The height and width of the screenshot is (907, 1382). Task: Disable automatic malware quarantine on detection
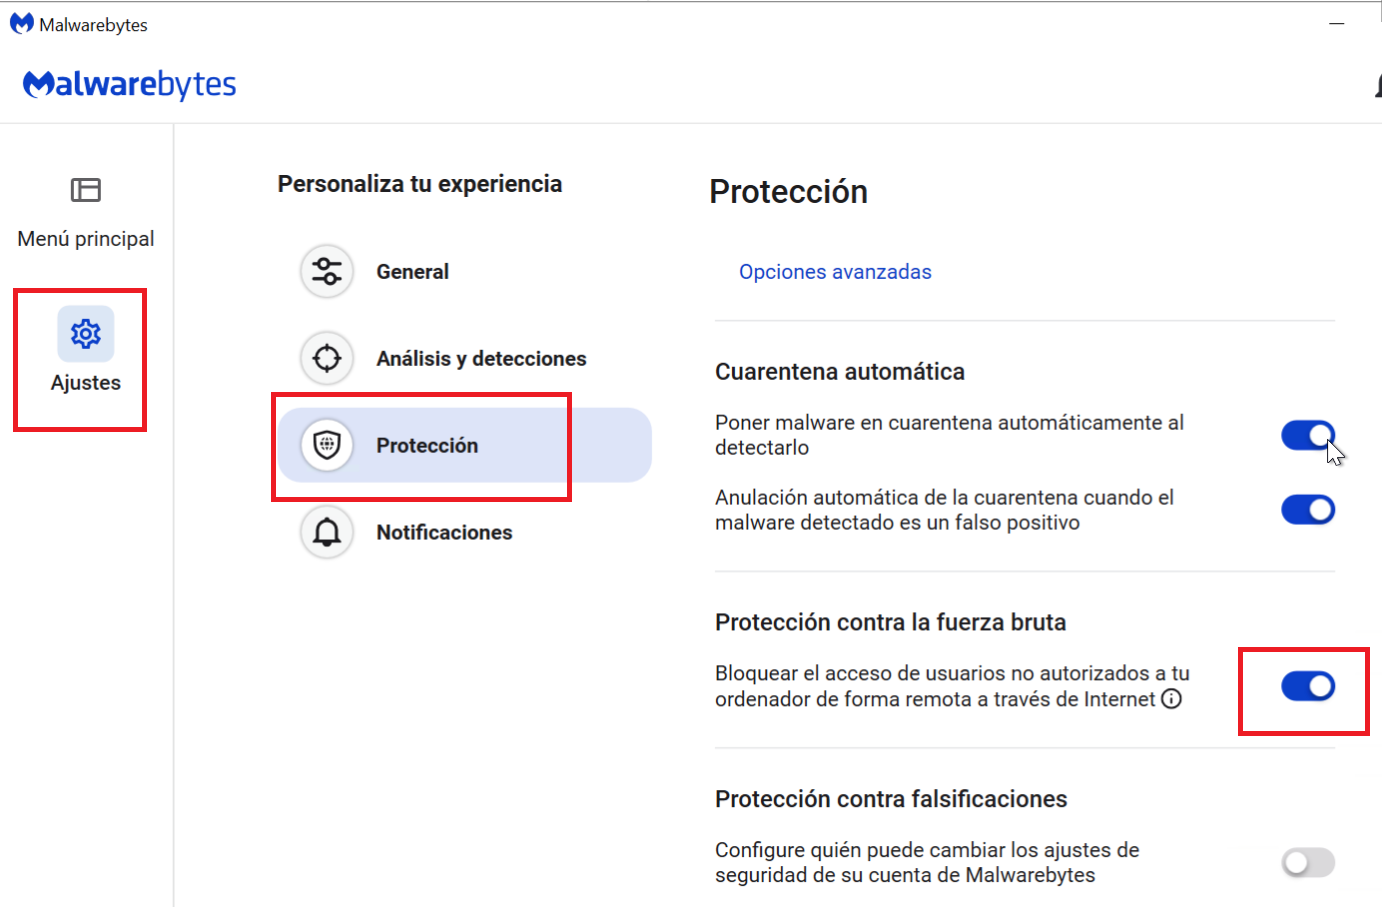pyautogui.click(x=1307, y=435)
